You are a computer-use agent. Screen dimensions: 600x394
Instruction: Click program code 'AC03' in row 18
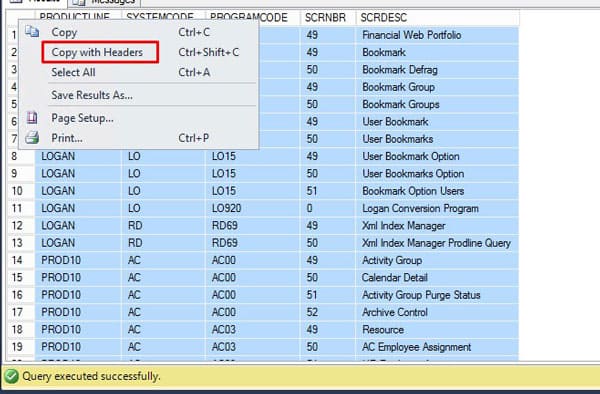tap(253, 330)
